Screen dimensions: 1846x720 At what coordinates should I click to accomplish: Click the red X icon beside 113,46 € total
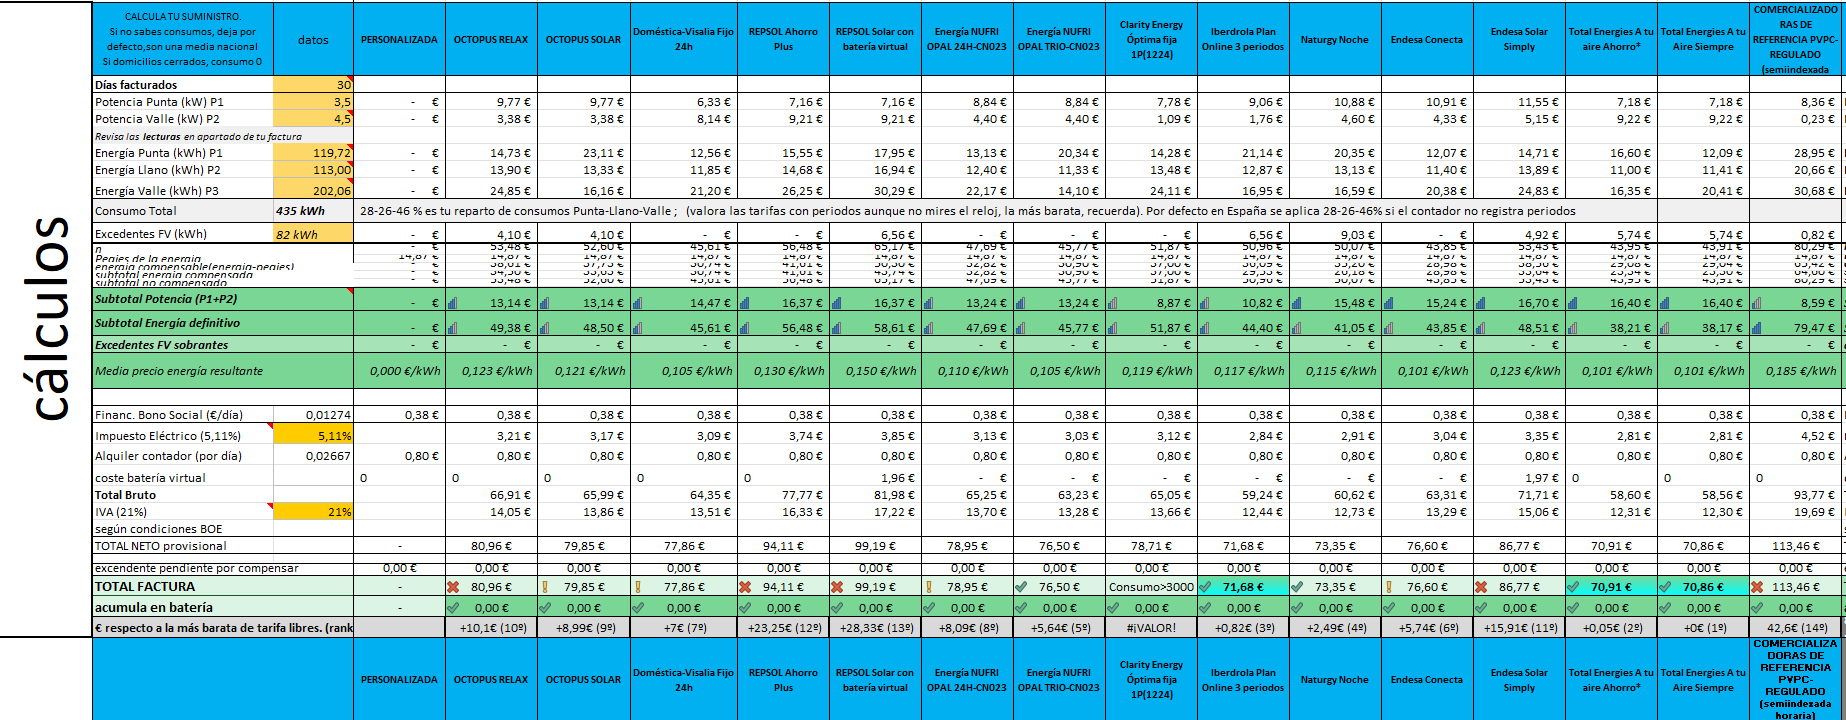pyautogui.click(x=1757, y=587)
